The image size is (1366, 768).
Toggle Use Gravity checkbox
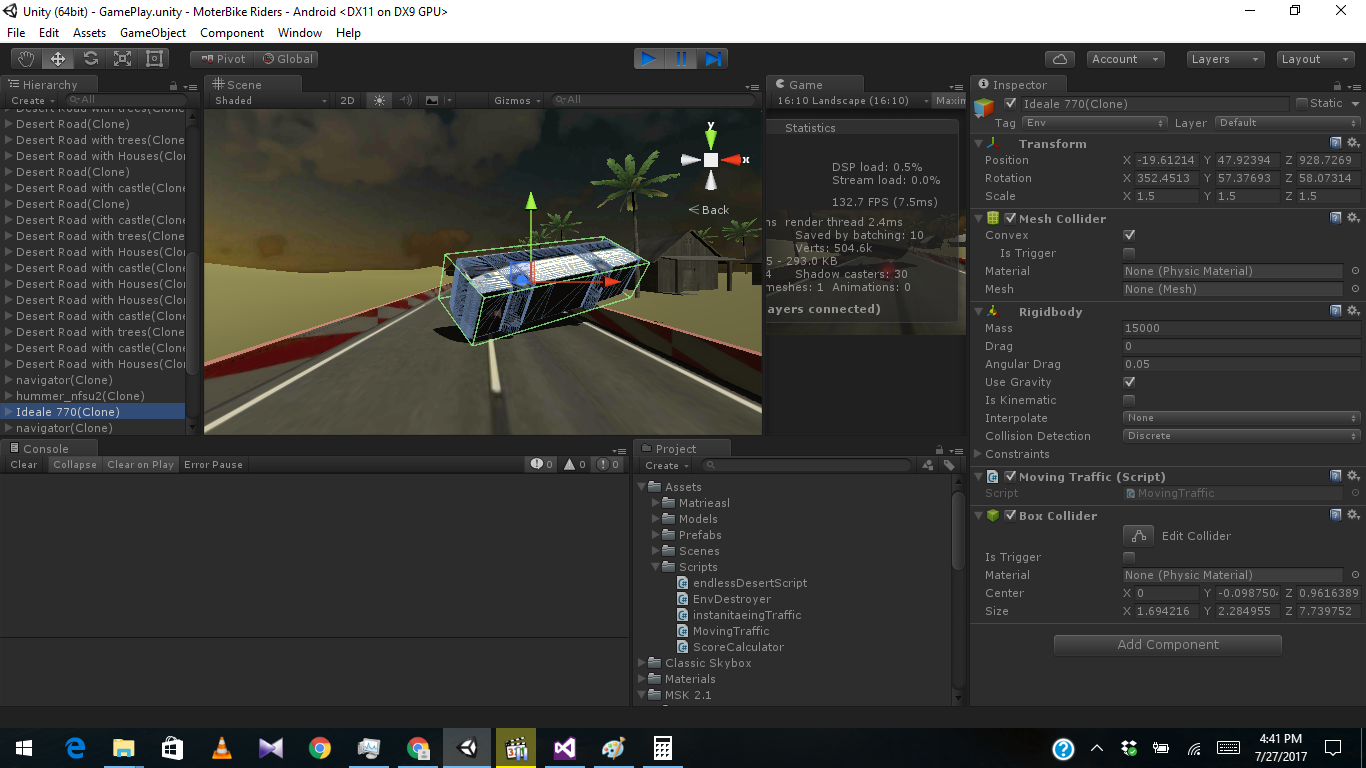pos(1129,382)
